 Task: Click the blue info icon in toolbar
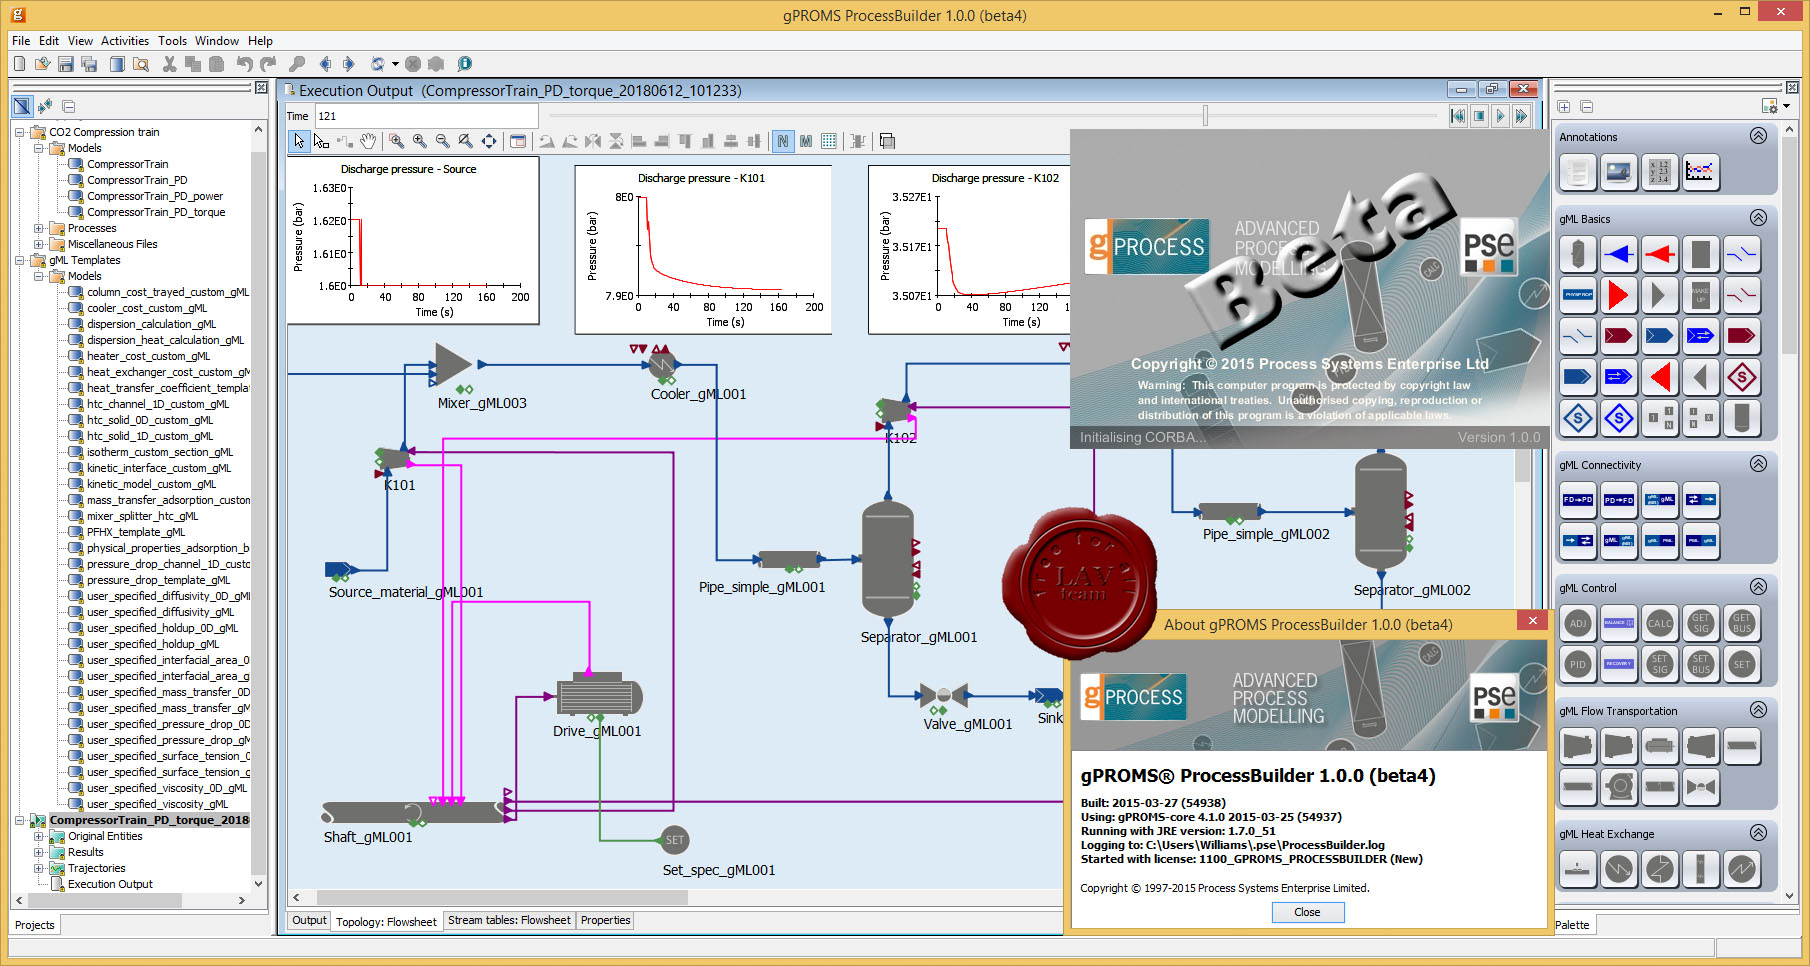[x=465, y=64]
